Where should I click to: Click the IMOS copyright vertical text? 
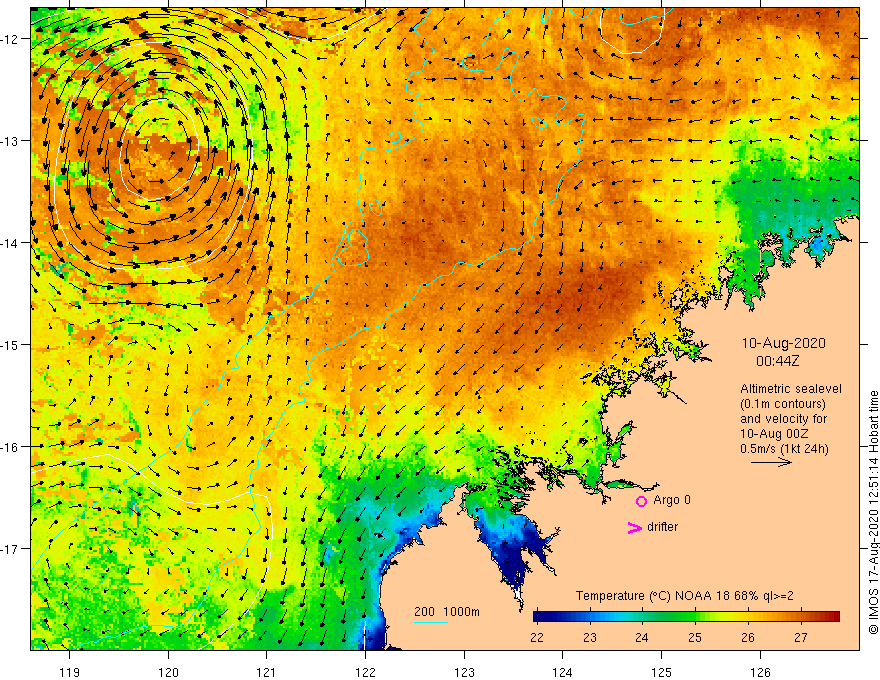(x=873, y=513)
